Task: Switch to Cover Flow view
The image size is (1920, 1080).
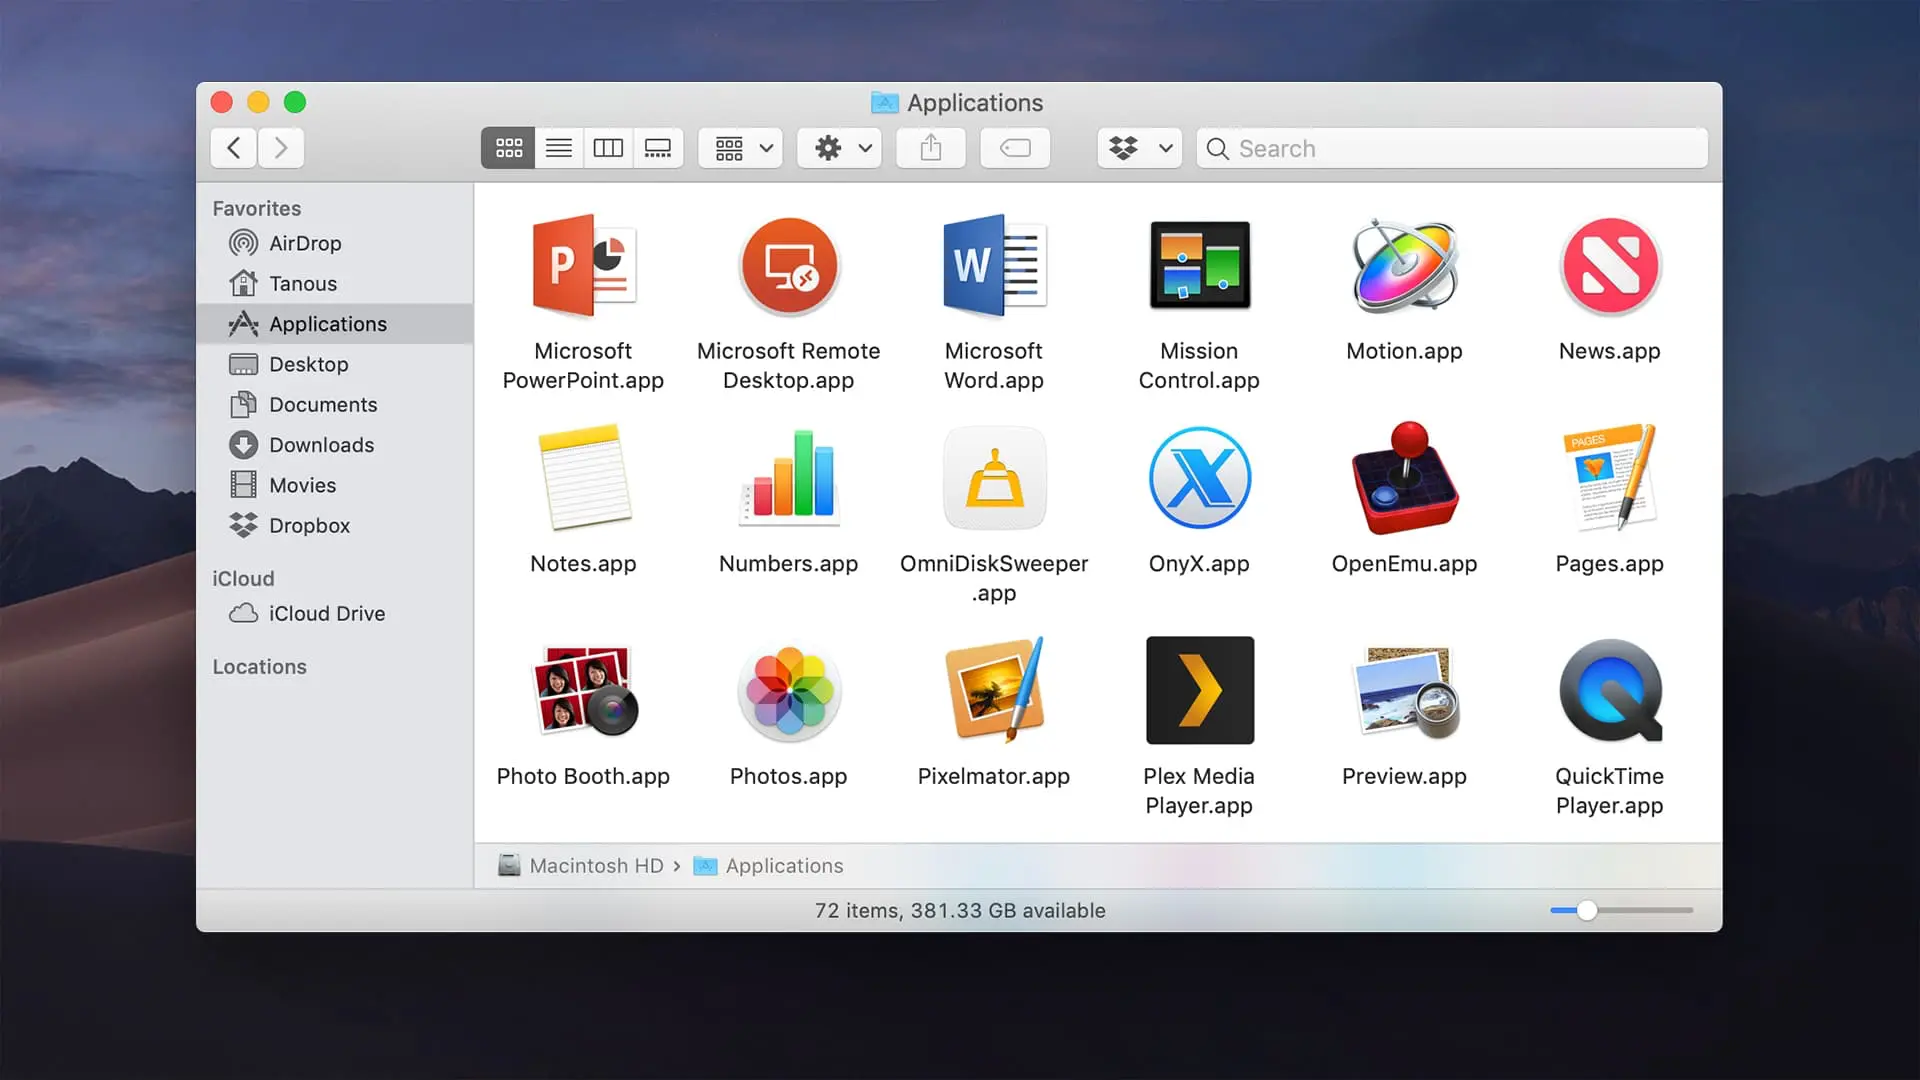Action: 657,148
